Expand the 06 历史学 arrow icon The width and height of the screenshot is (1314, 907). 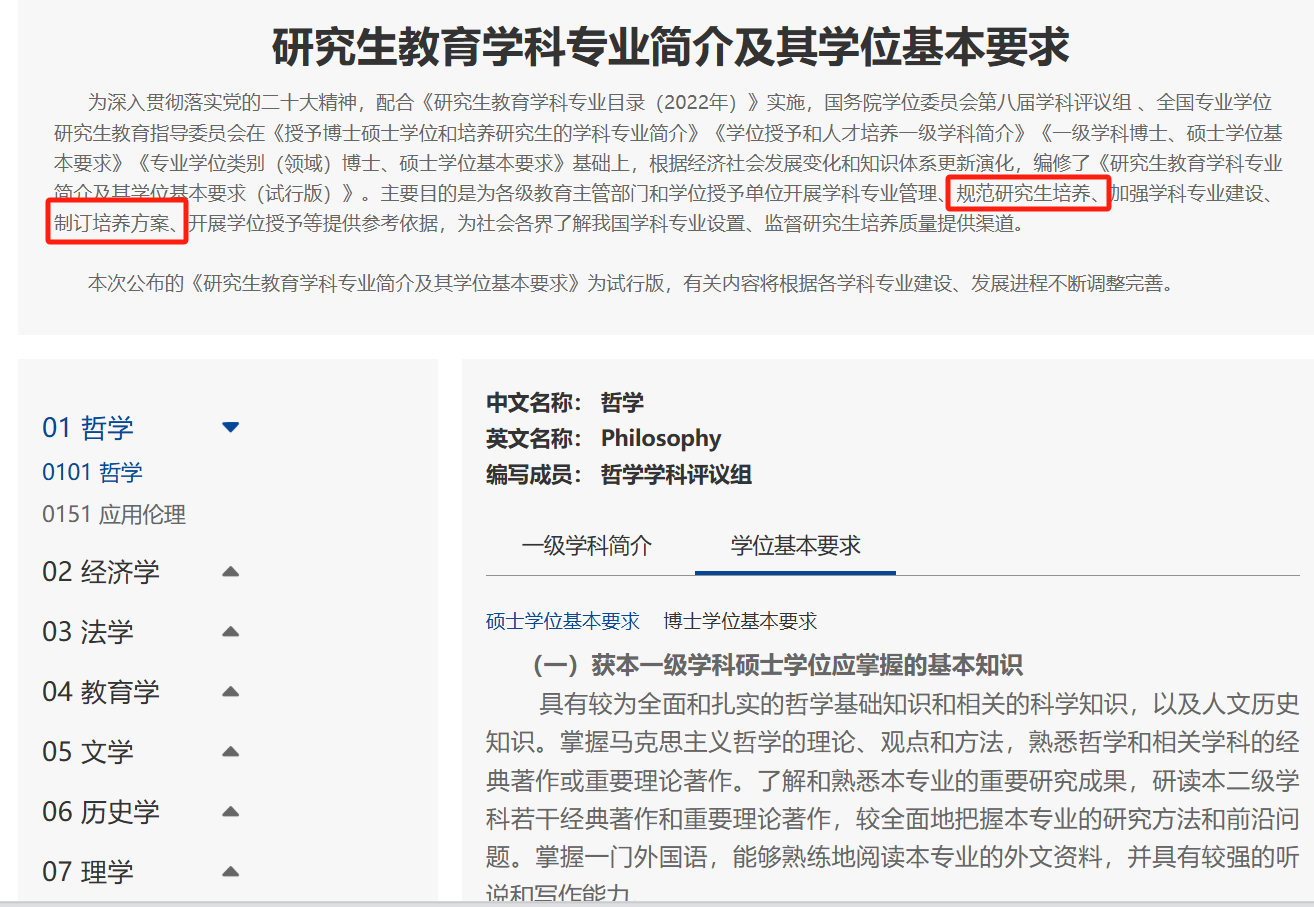point(231,812)
